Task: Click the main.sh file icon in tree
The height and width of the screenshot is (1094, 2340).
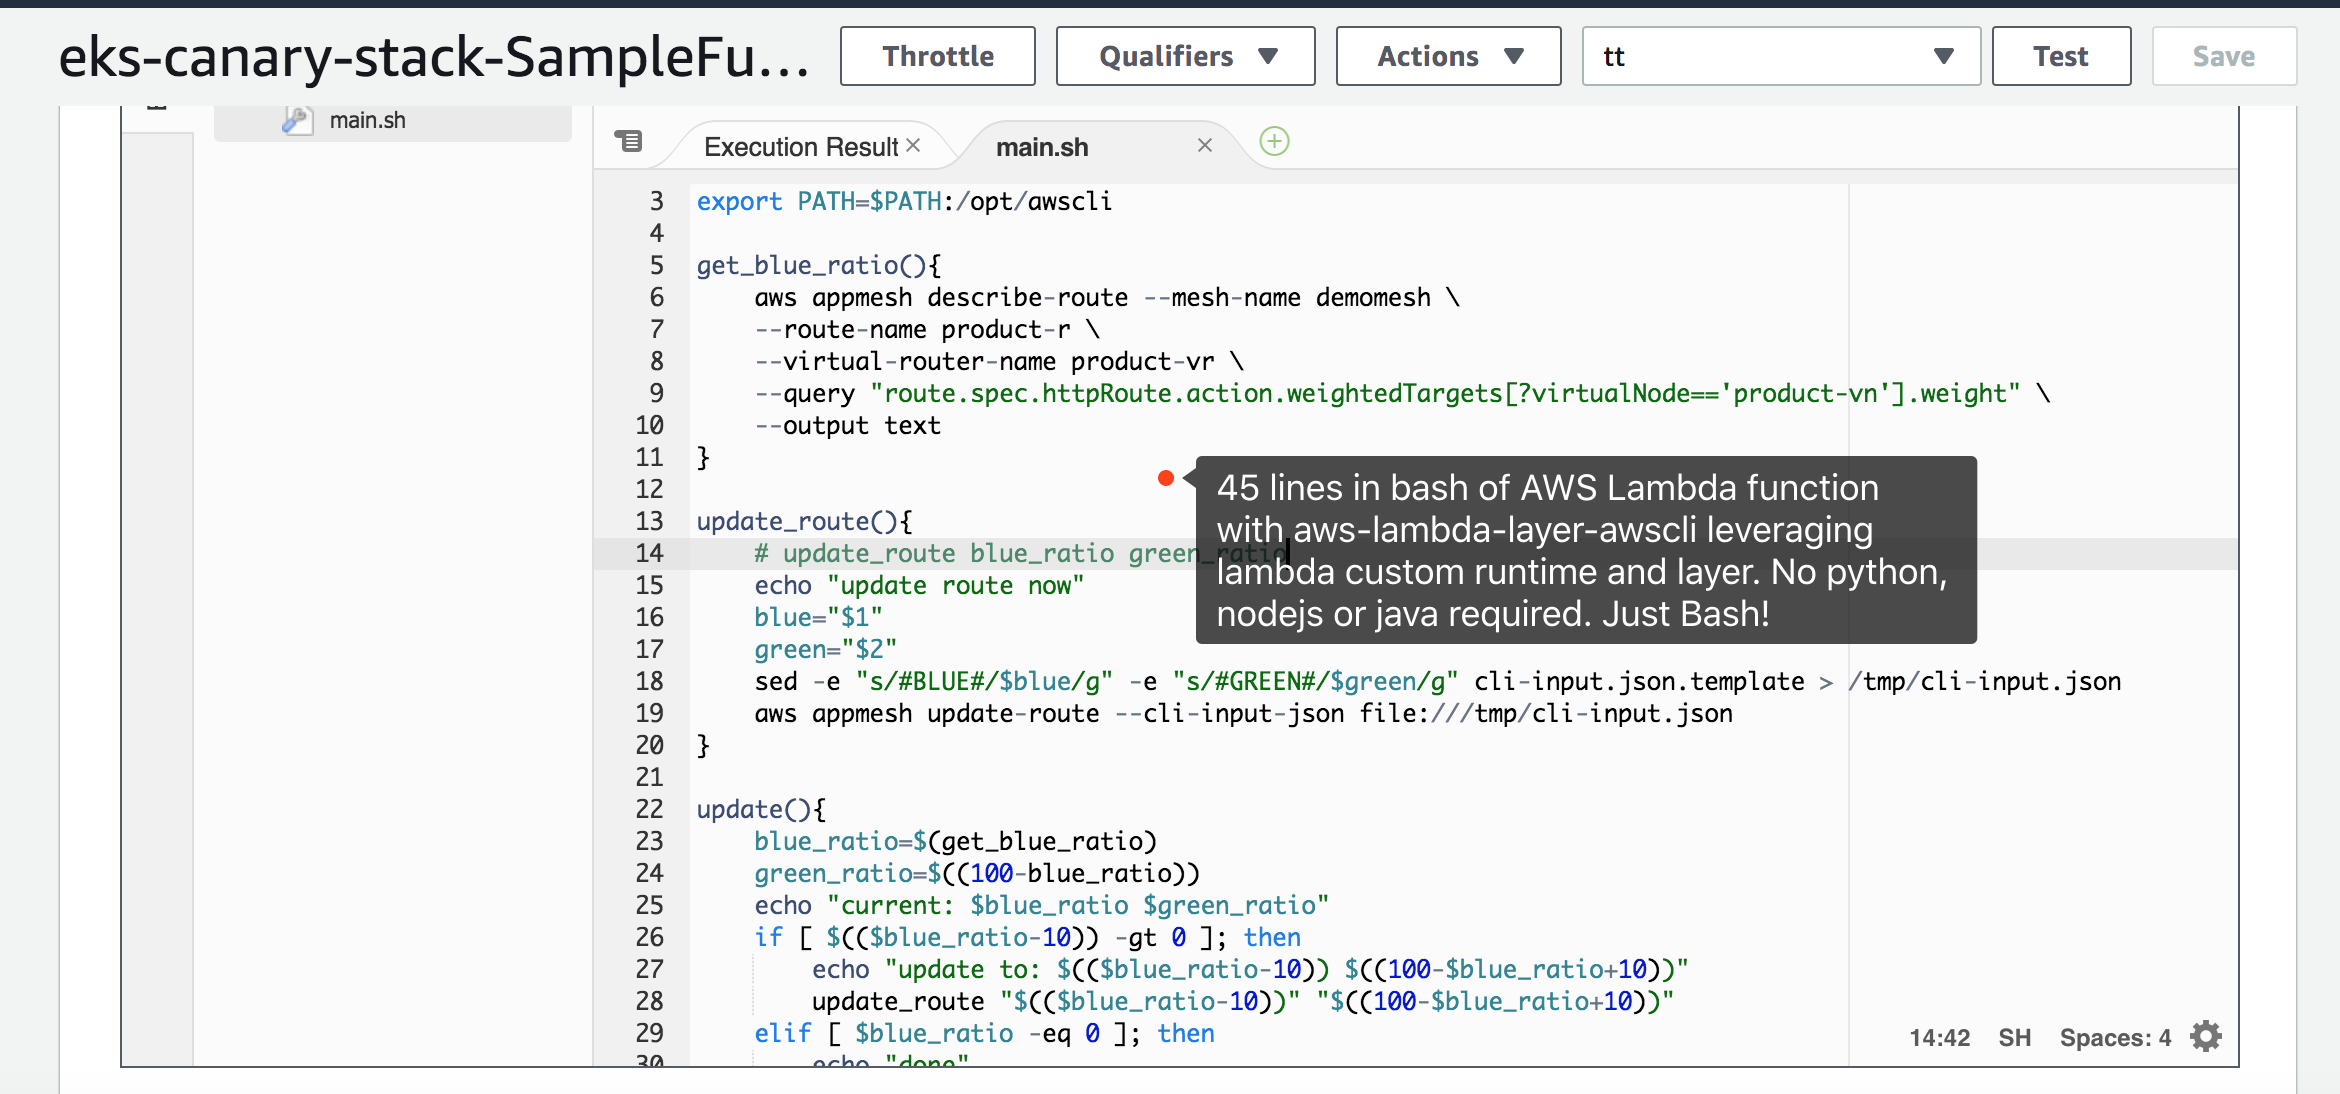Action: pyautogui.click(x=295, y=120)
